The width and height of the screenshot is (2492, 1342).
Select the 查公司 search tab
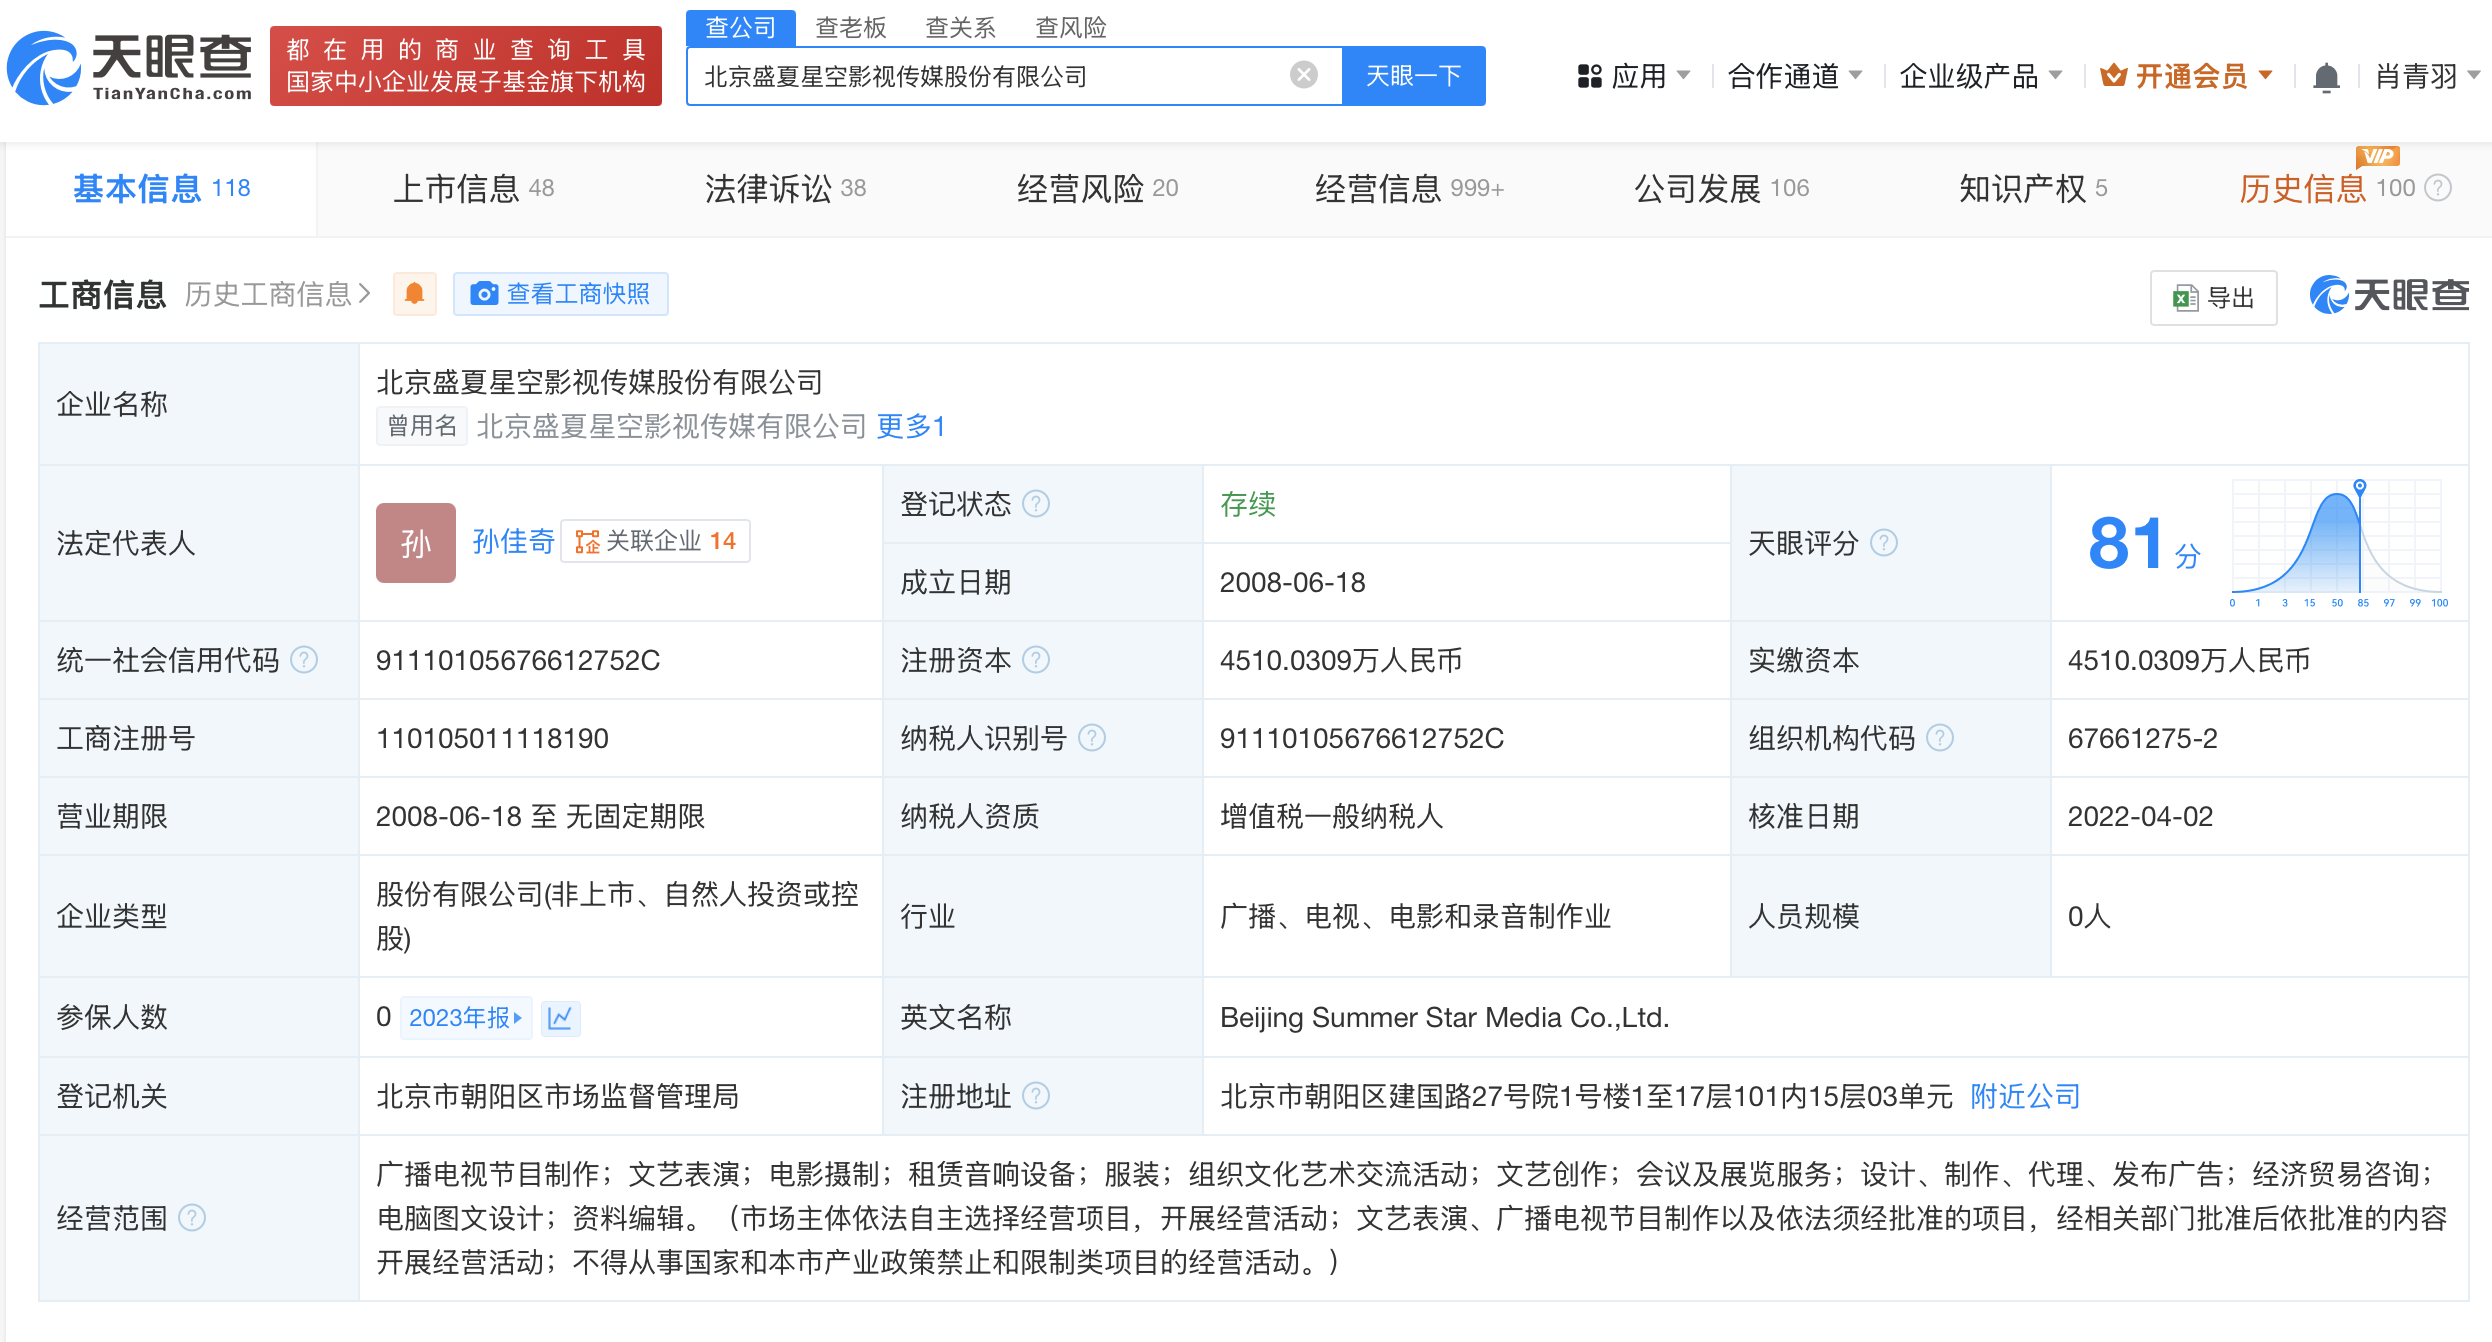pyautogui.click(x=741, y=28)
